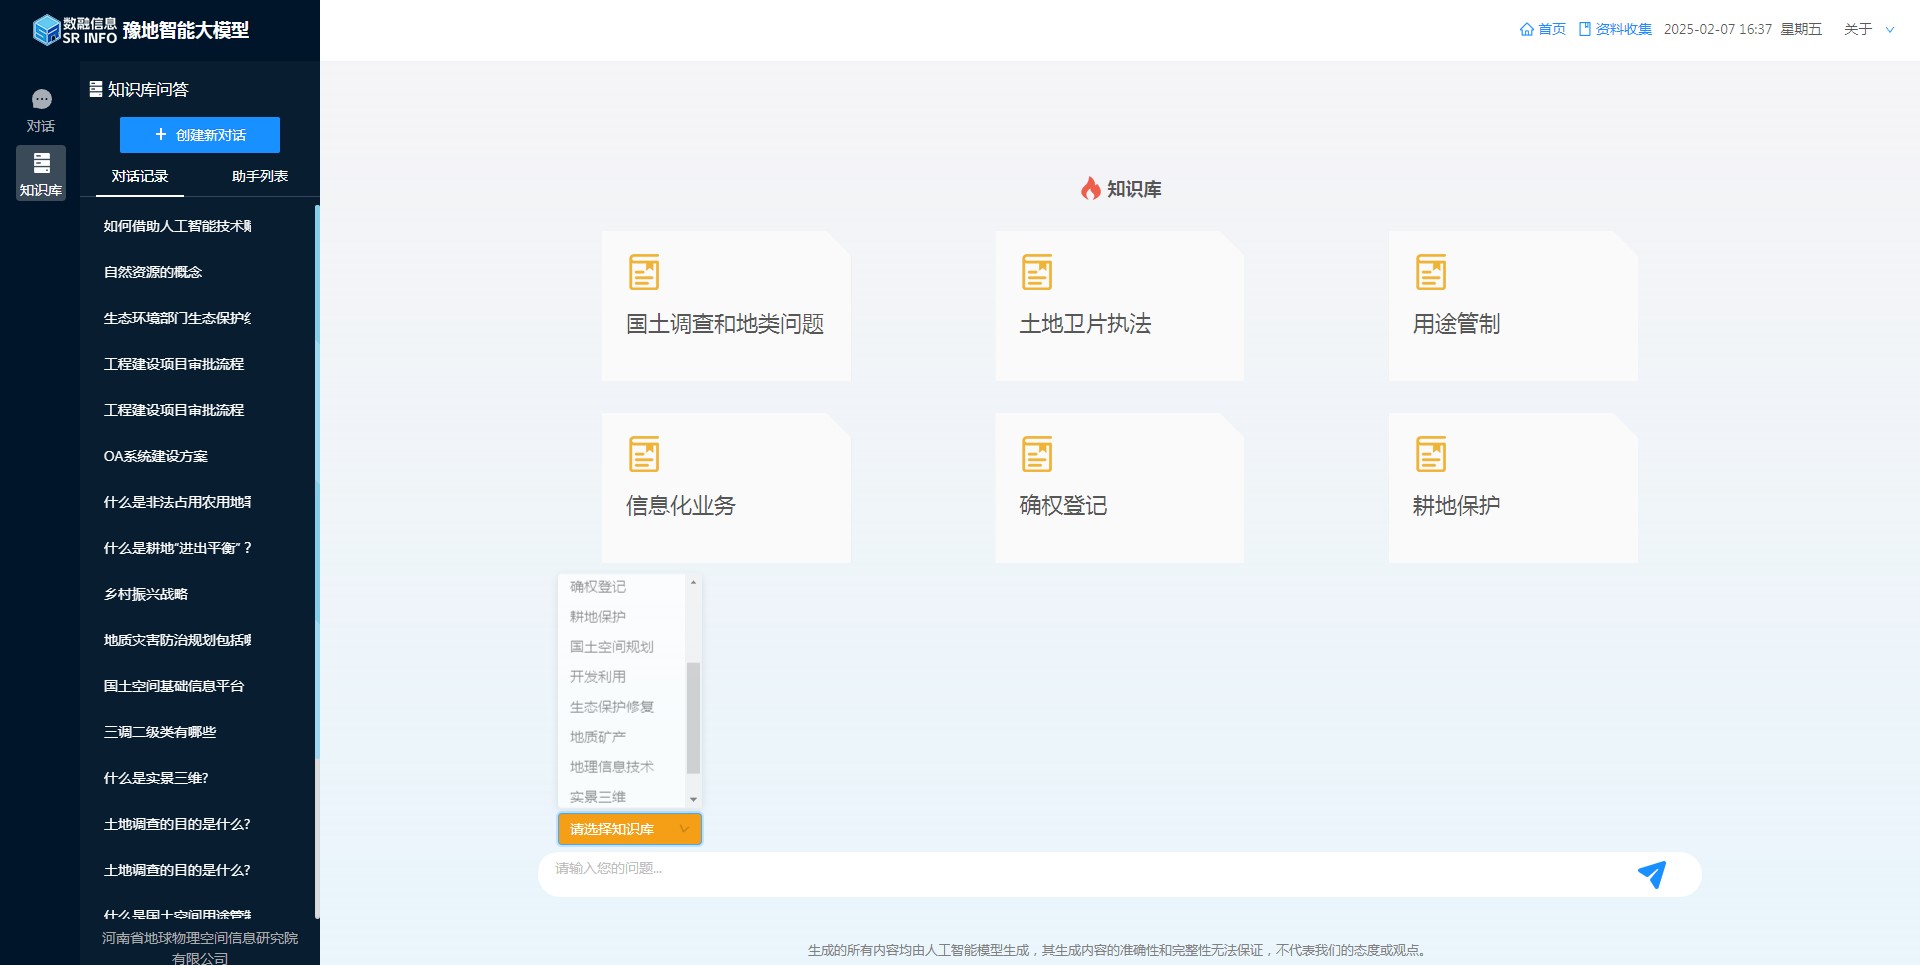Open the 土地卫片执法 card icon
The image size is (1920, 965).
point(1037,272)
